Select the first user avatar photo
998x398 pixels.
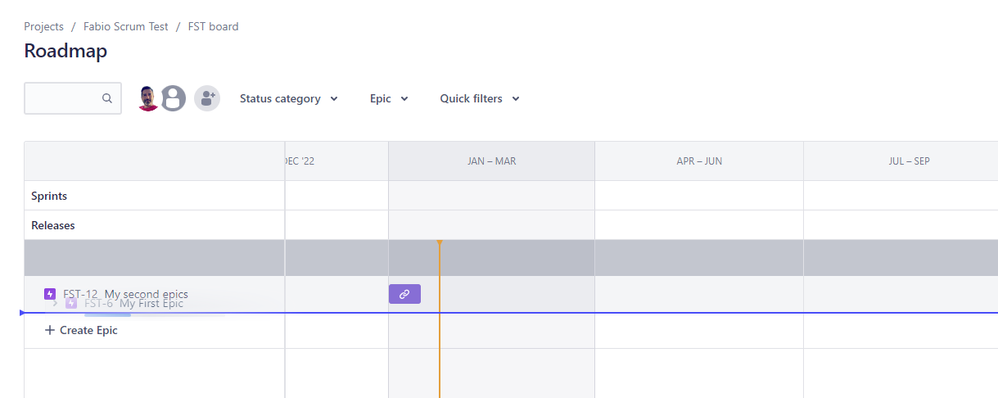click(x=148, y=99)
